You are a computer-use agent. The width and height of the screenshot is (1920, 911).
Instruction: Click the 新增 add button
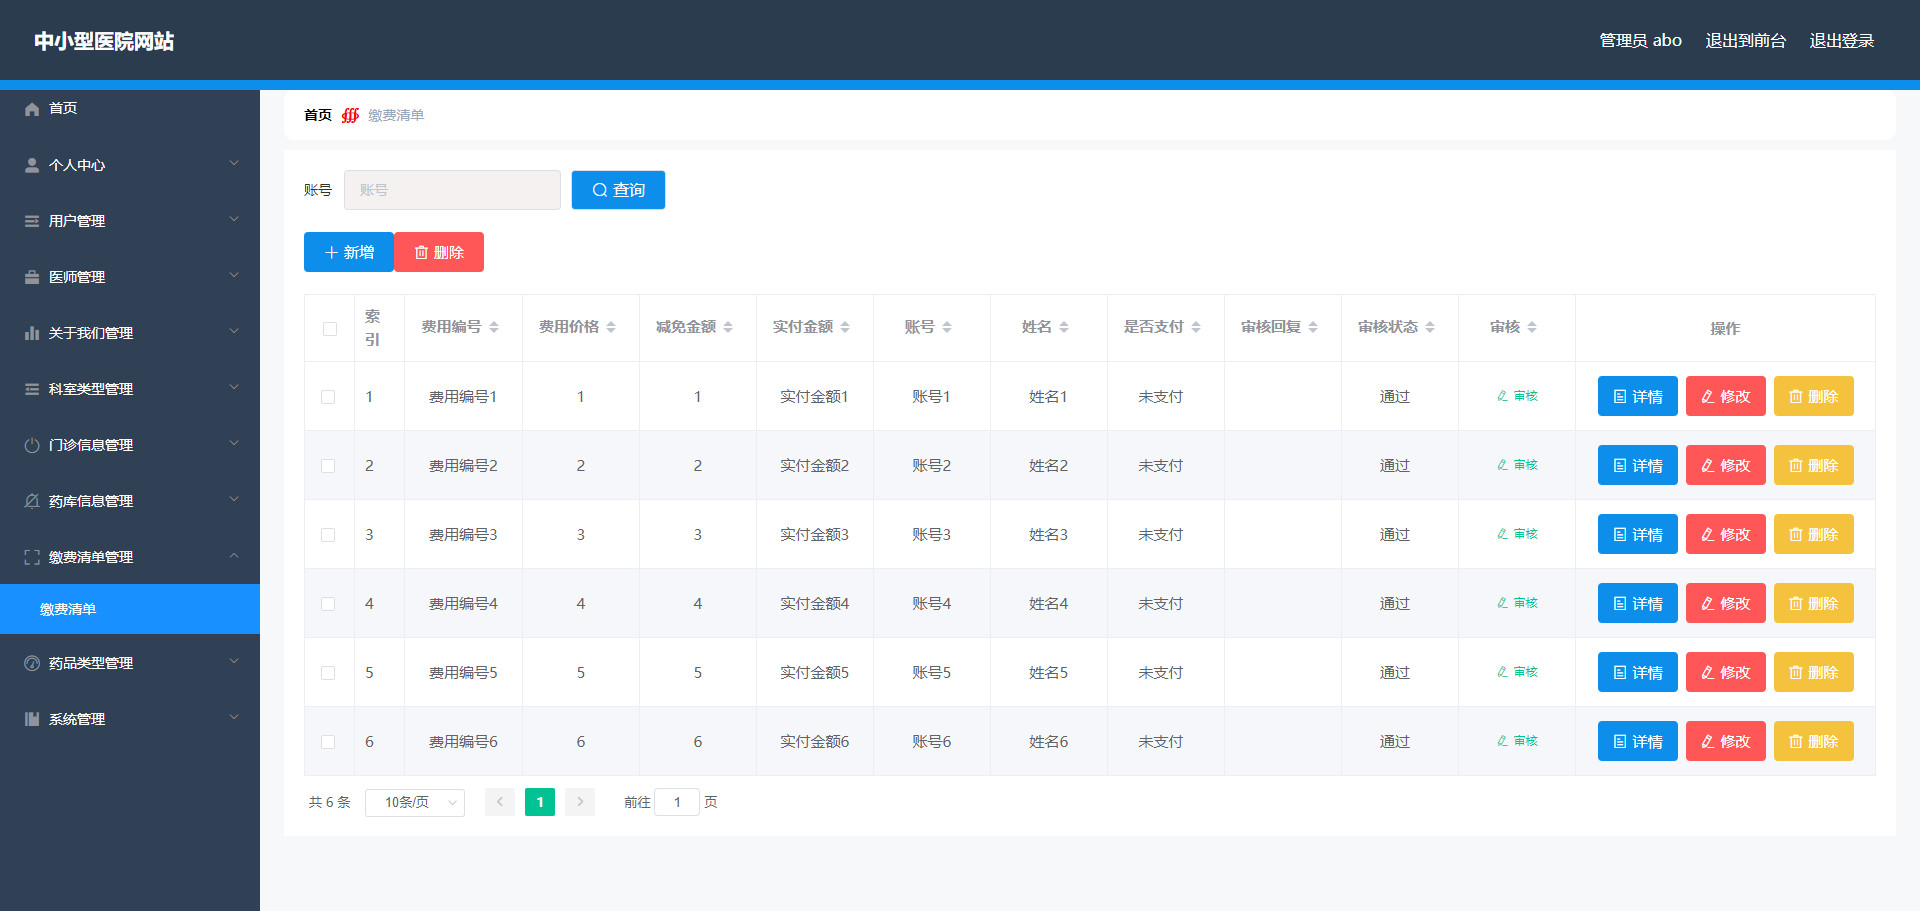point(349,252)
